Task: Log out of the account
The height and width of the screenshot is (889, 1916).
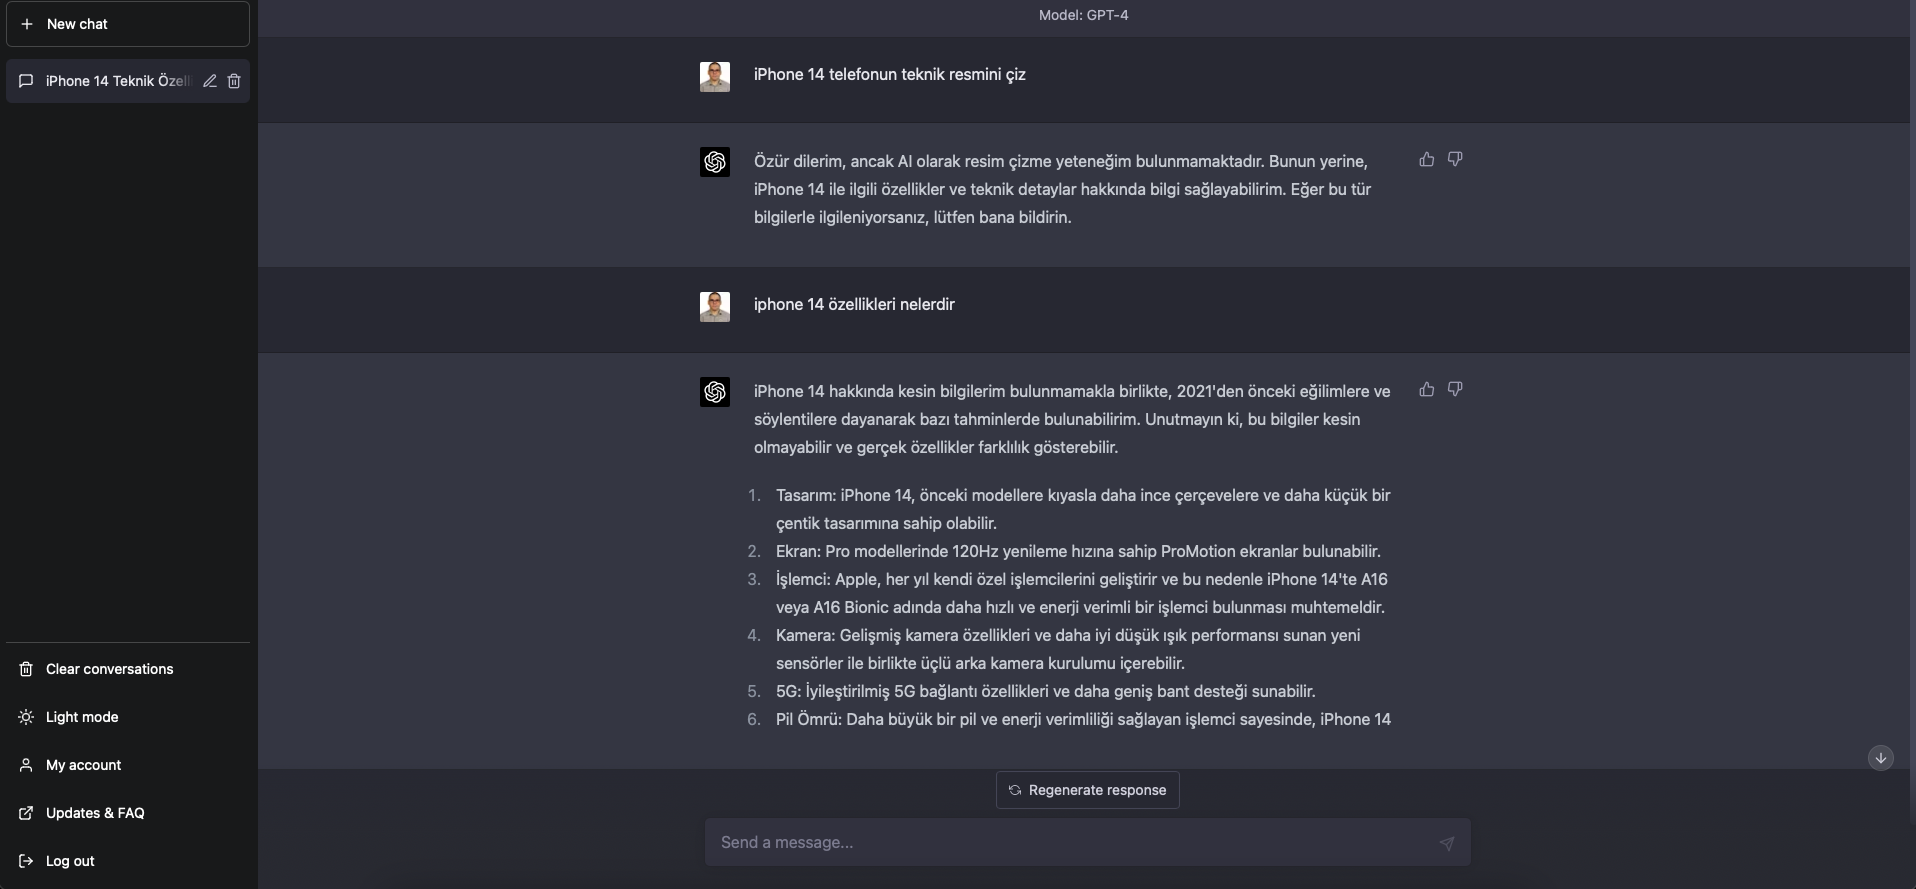Action: point(128,861)
